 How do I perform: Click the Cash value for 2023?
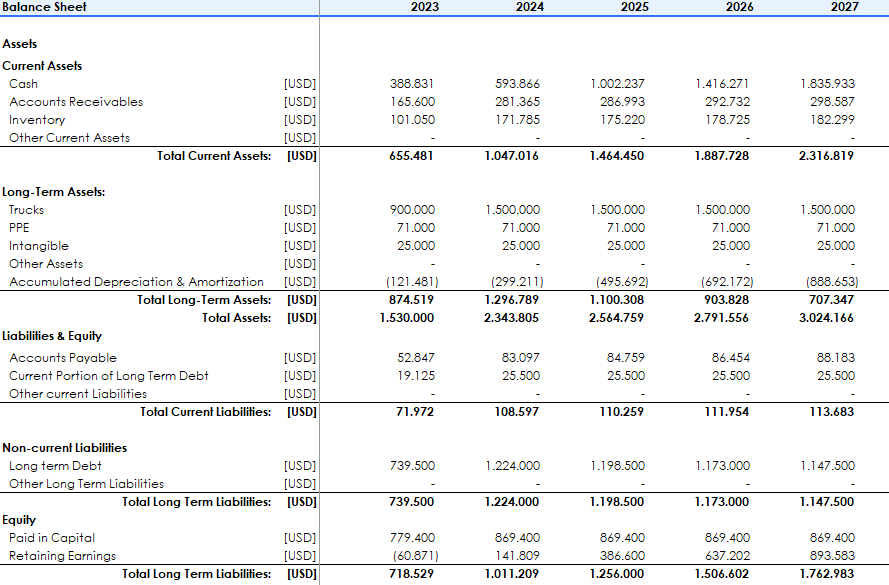[x=412, y=84]
